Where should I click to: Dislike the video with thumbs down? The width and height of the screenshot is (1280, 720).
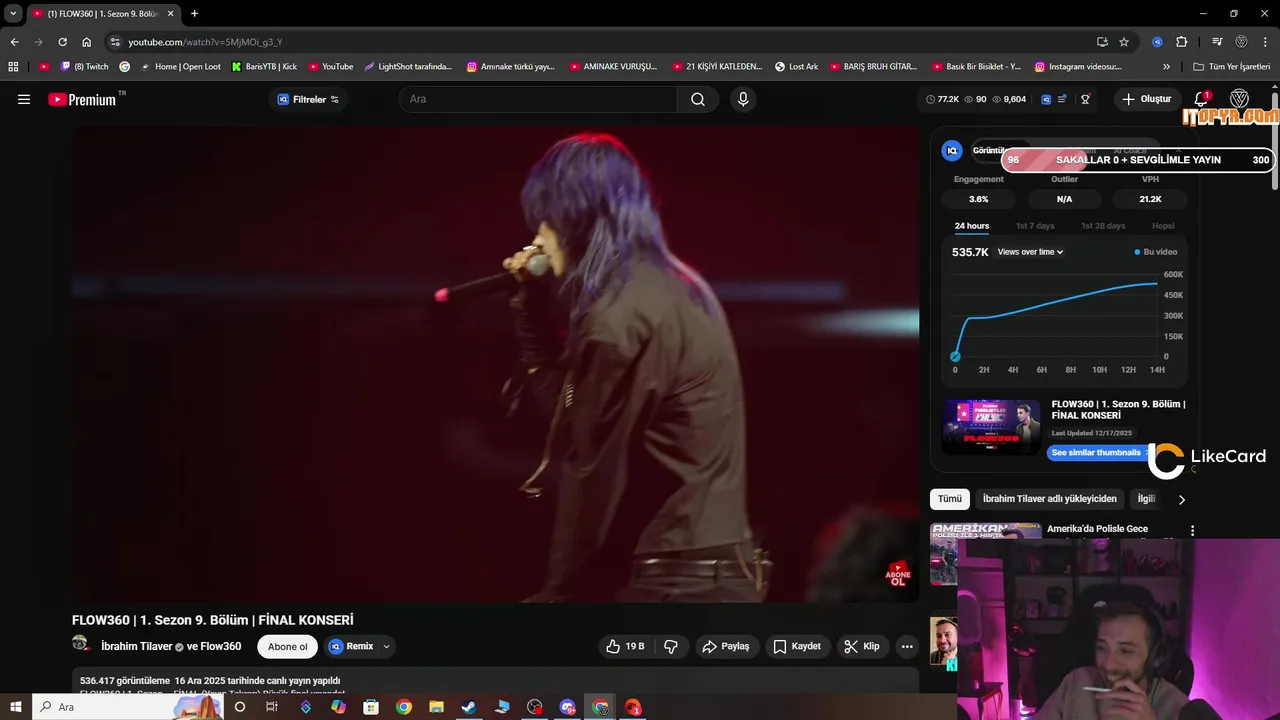click(x=671, y=647)
